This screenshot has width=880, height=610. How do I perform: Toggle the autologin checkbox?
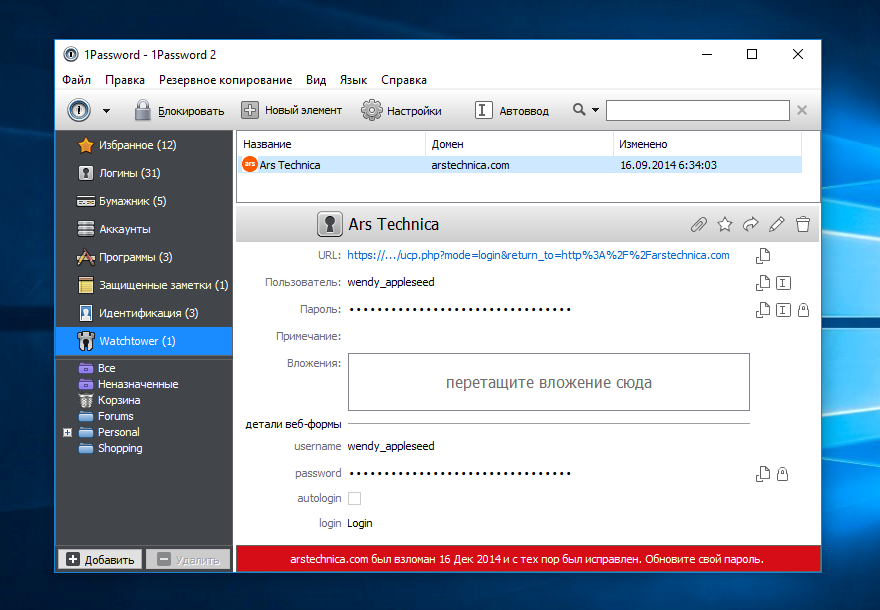(x=354, y=498)
